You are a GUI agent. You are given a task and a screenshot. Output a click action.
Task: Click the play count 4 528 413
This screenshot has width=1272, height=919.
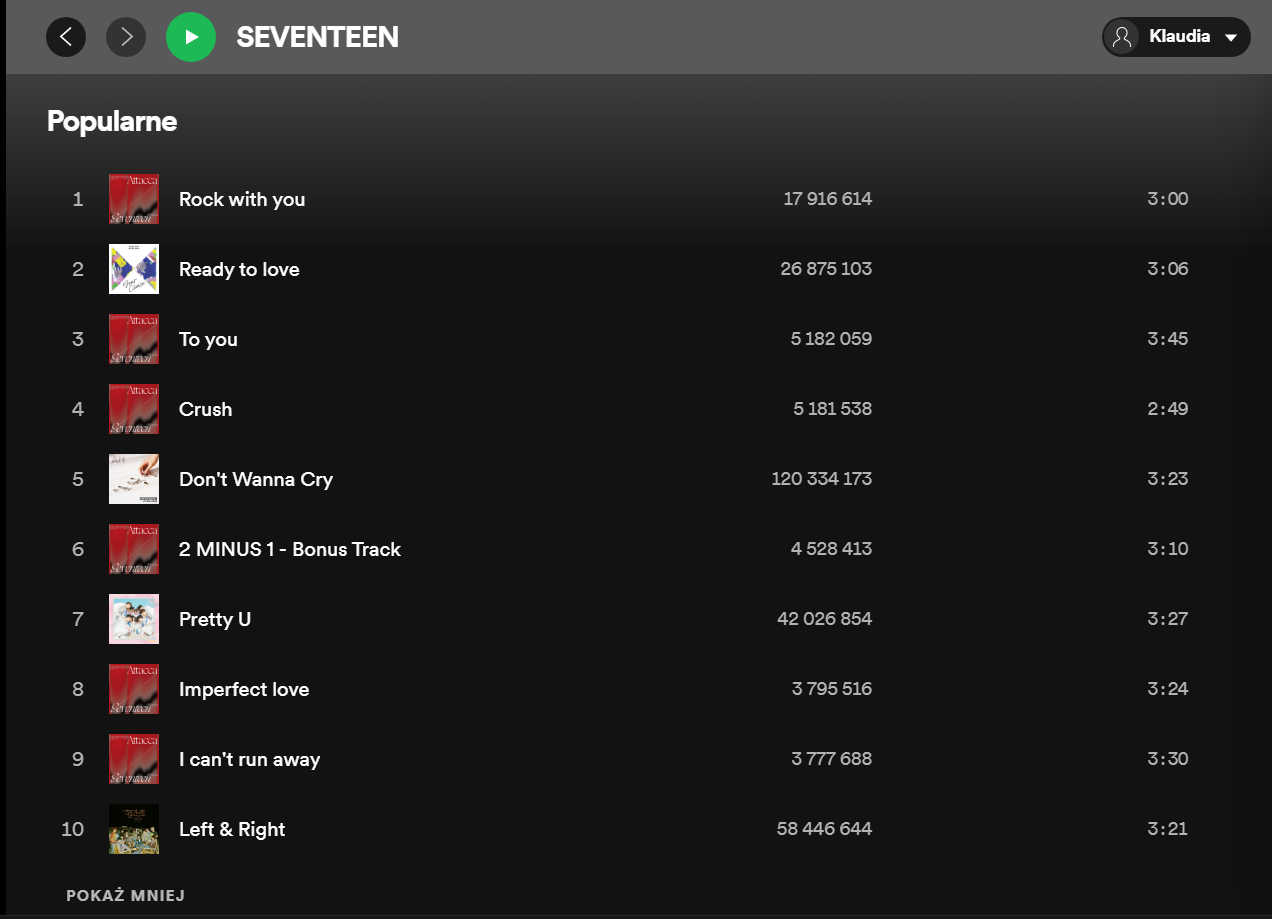[x=831, y=549]
